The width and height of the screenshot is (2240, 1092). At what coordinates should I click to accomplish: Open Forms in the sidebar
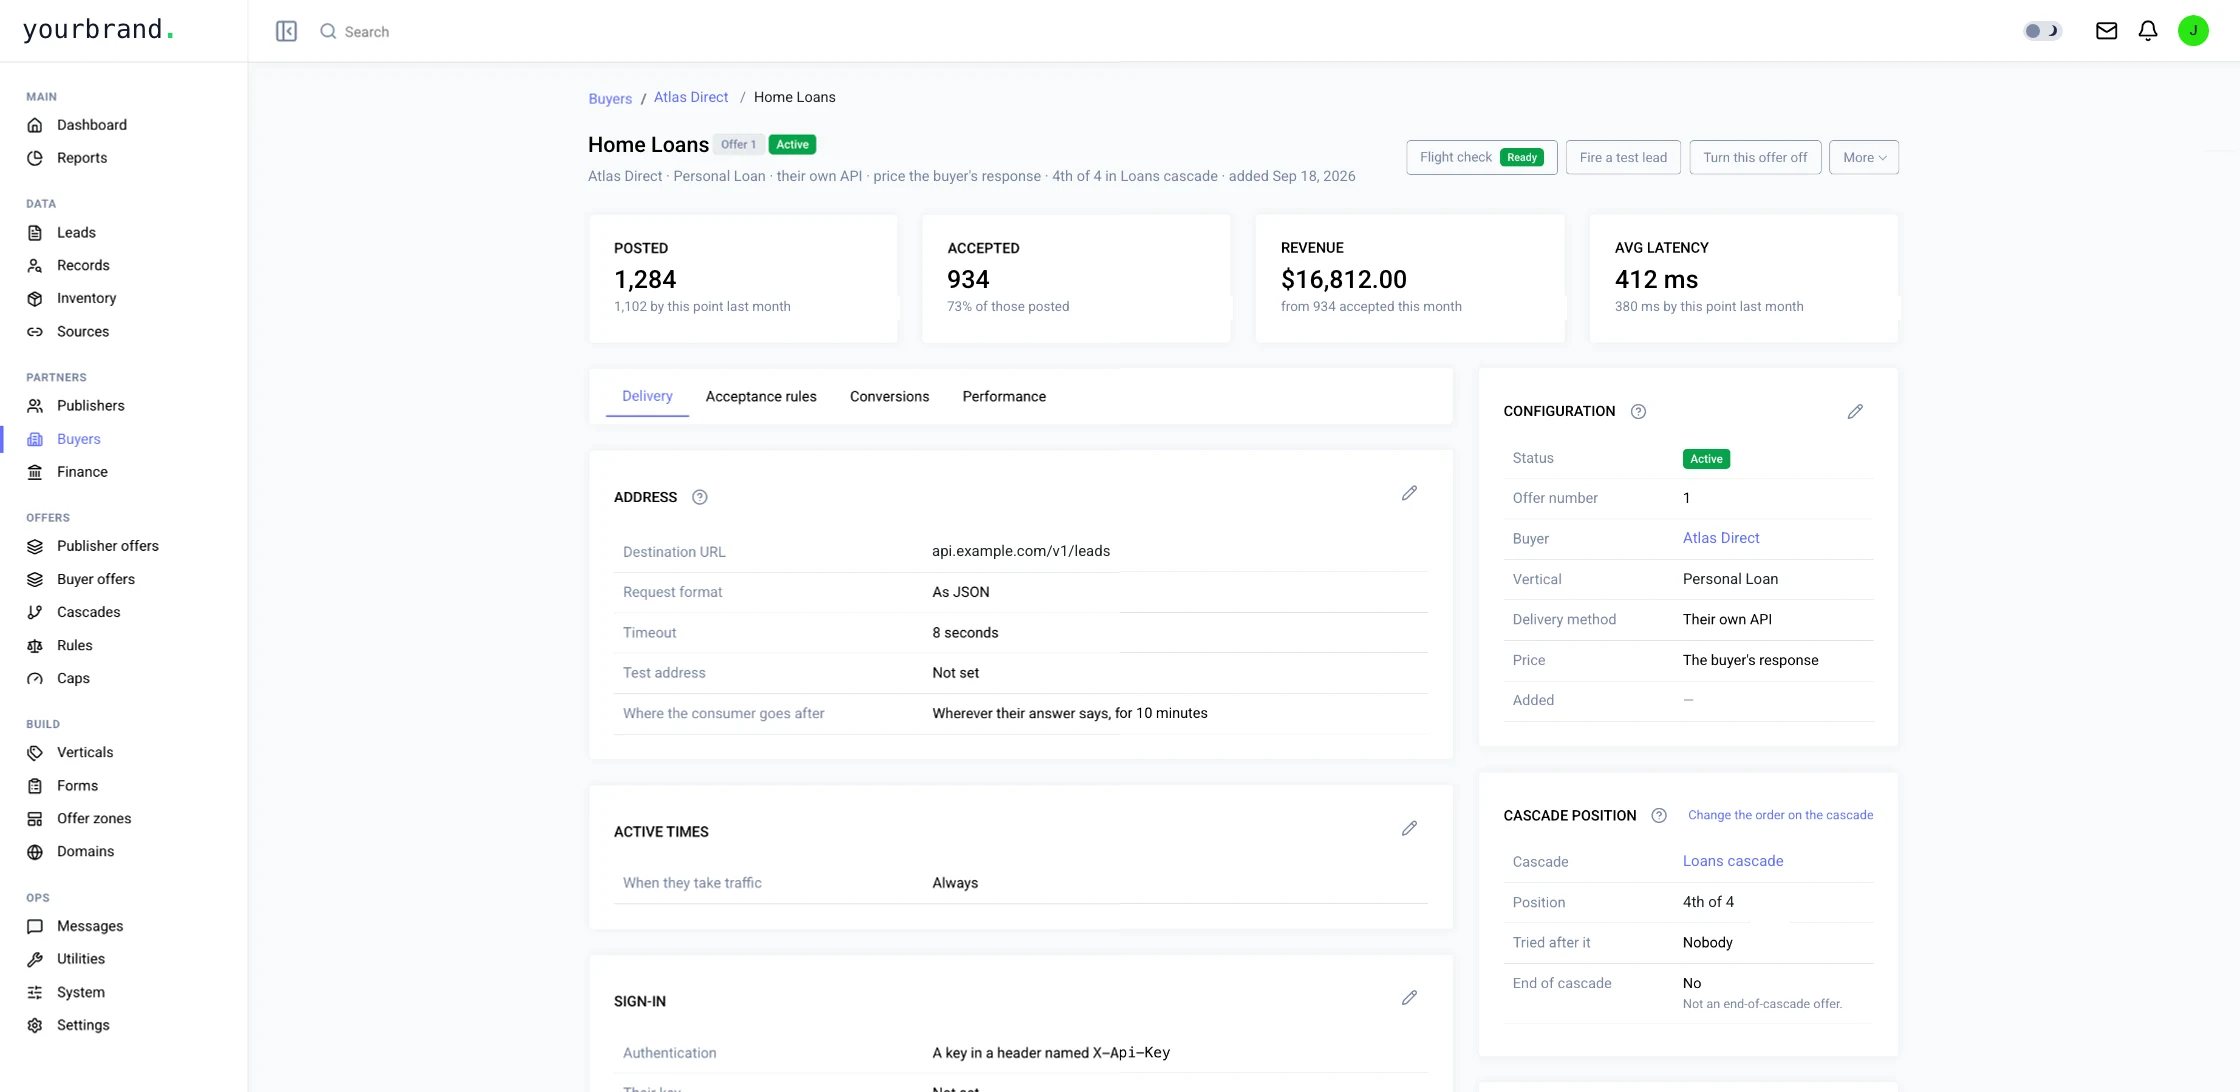click(77, 786)
